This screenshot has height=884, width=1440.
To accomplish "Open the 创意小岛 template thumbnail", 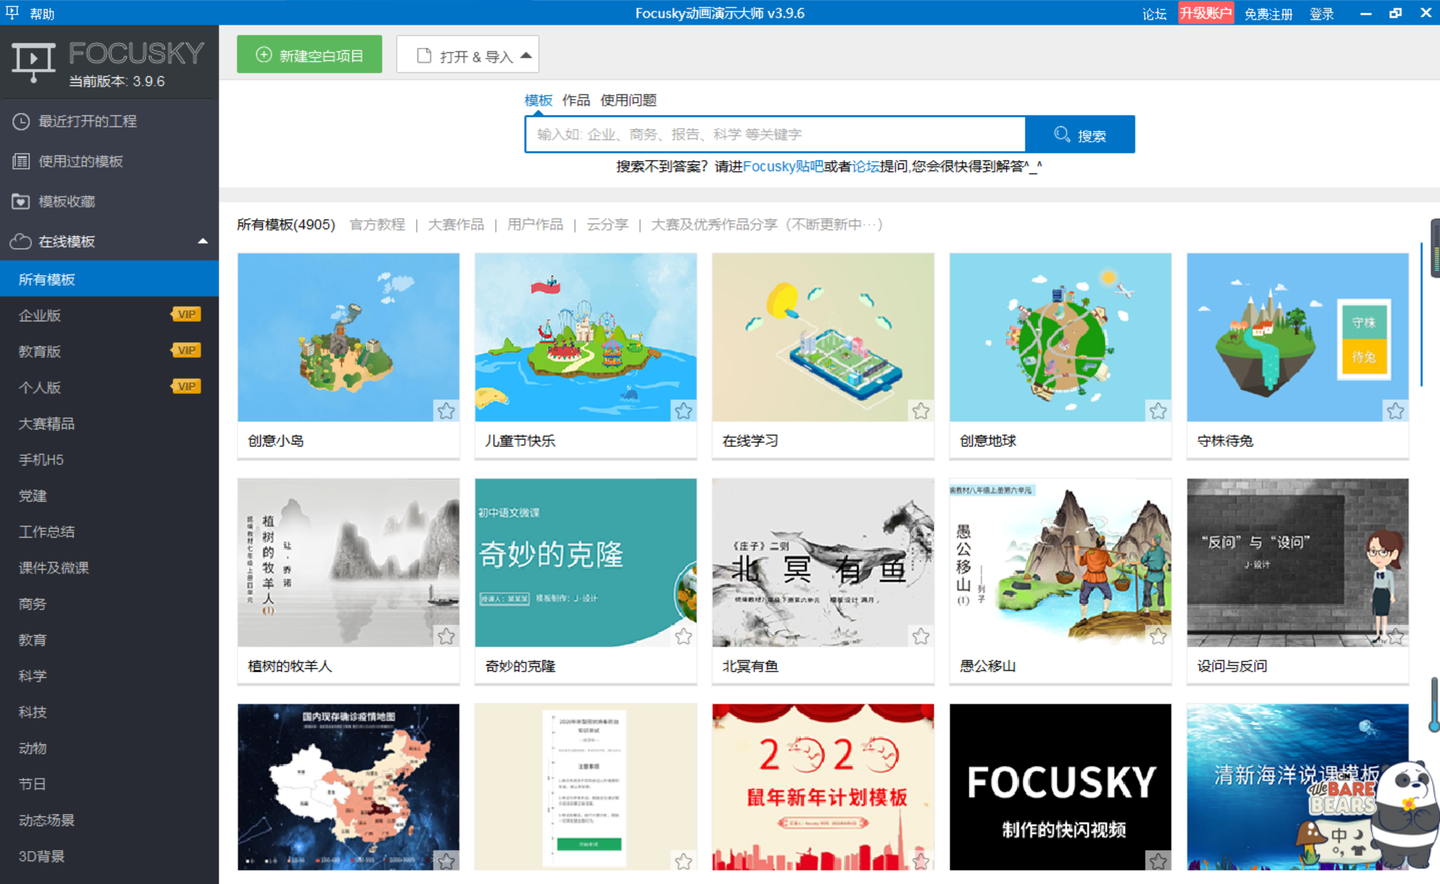I will pyautogui.click(x=348, y=337).
